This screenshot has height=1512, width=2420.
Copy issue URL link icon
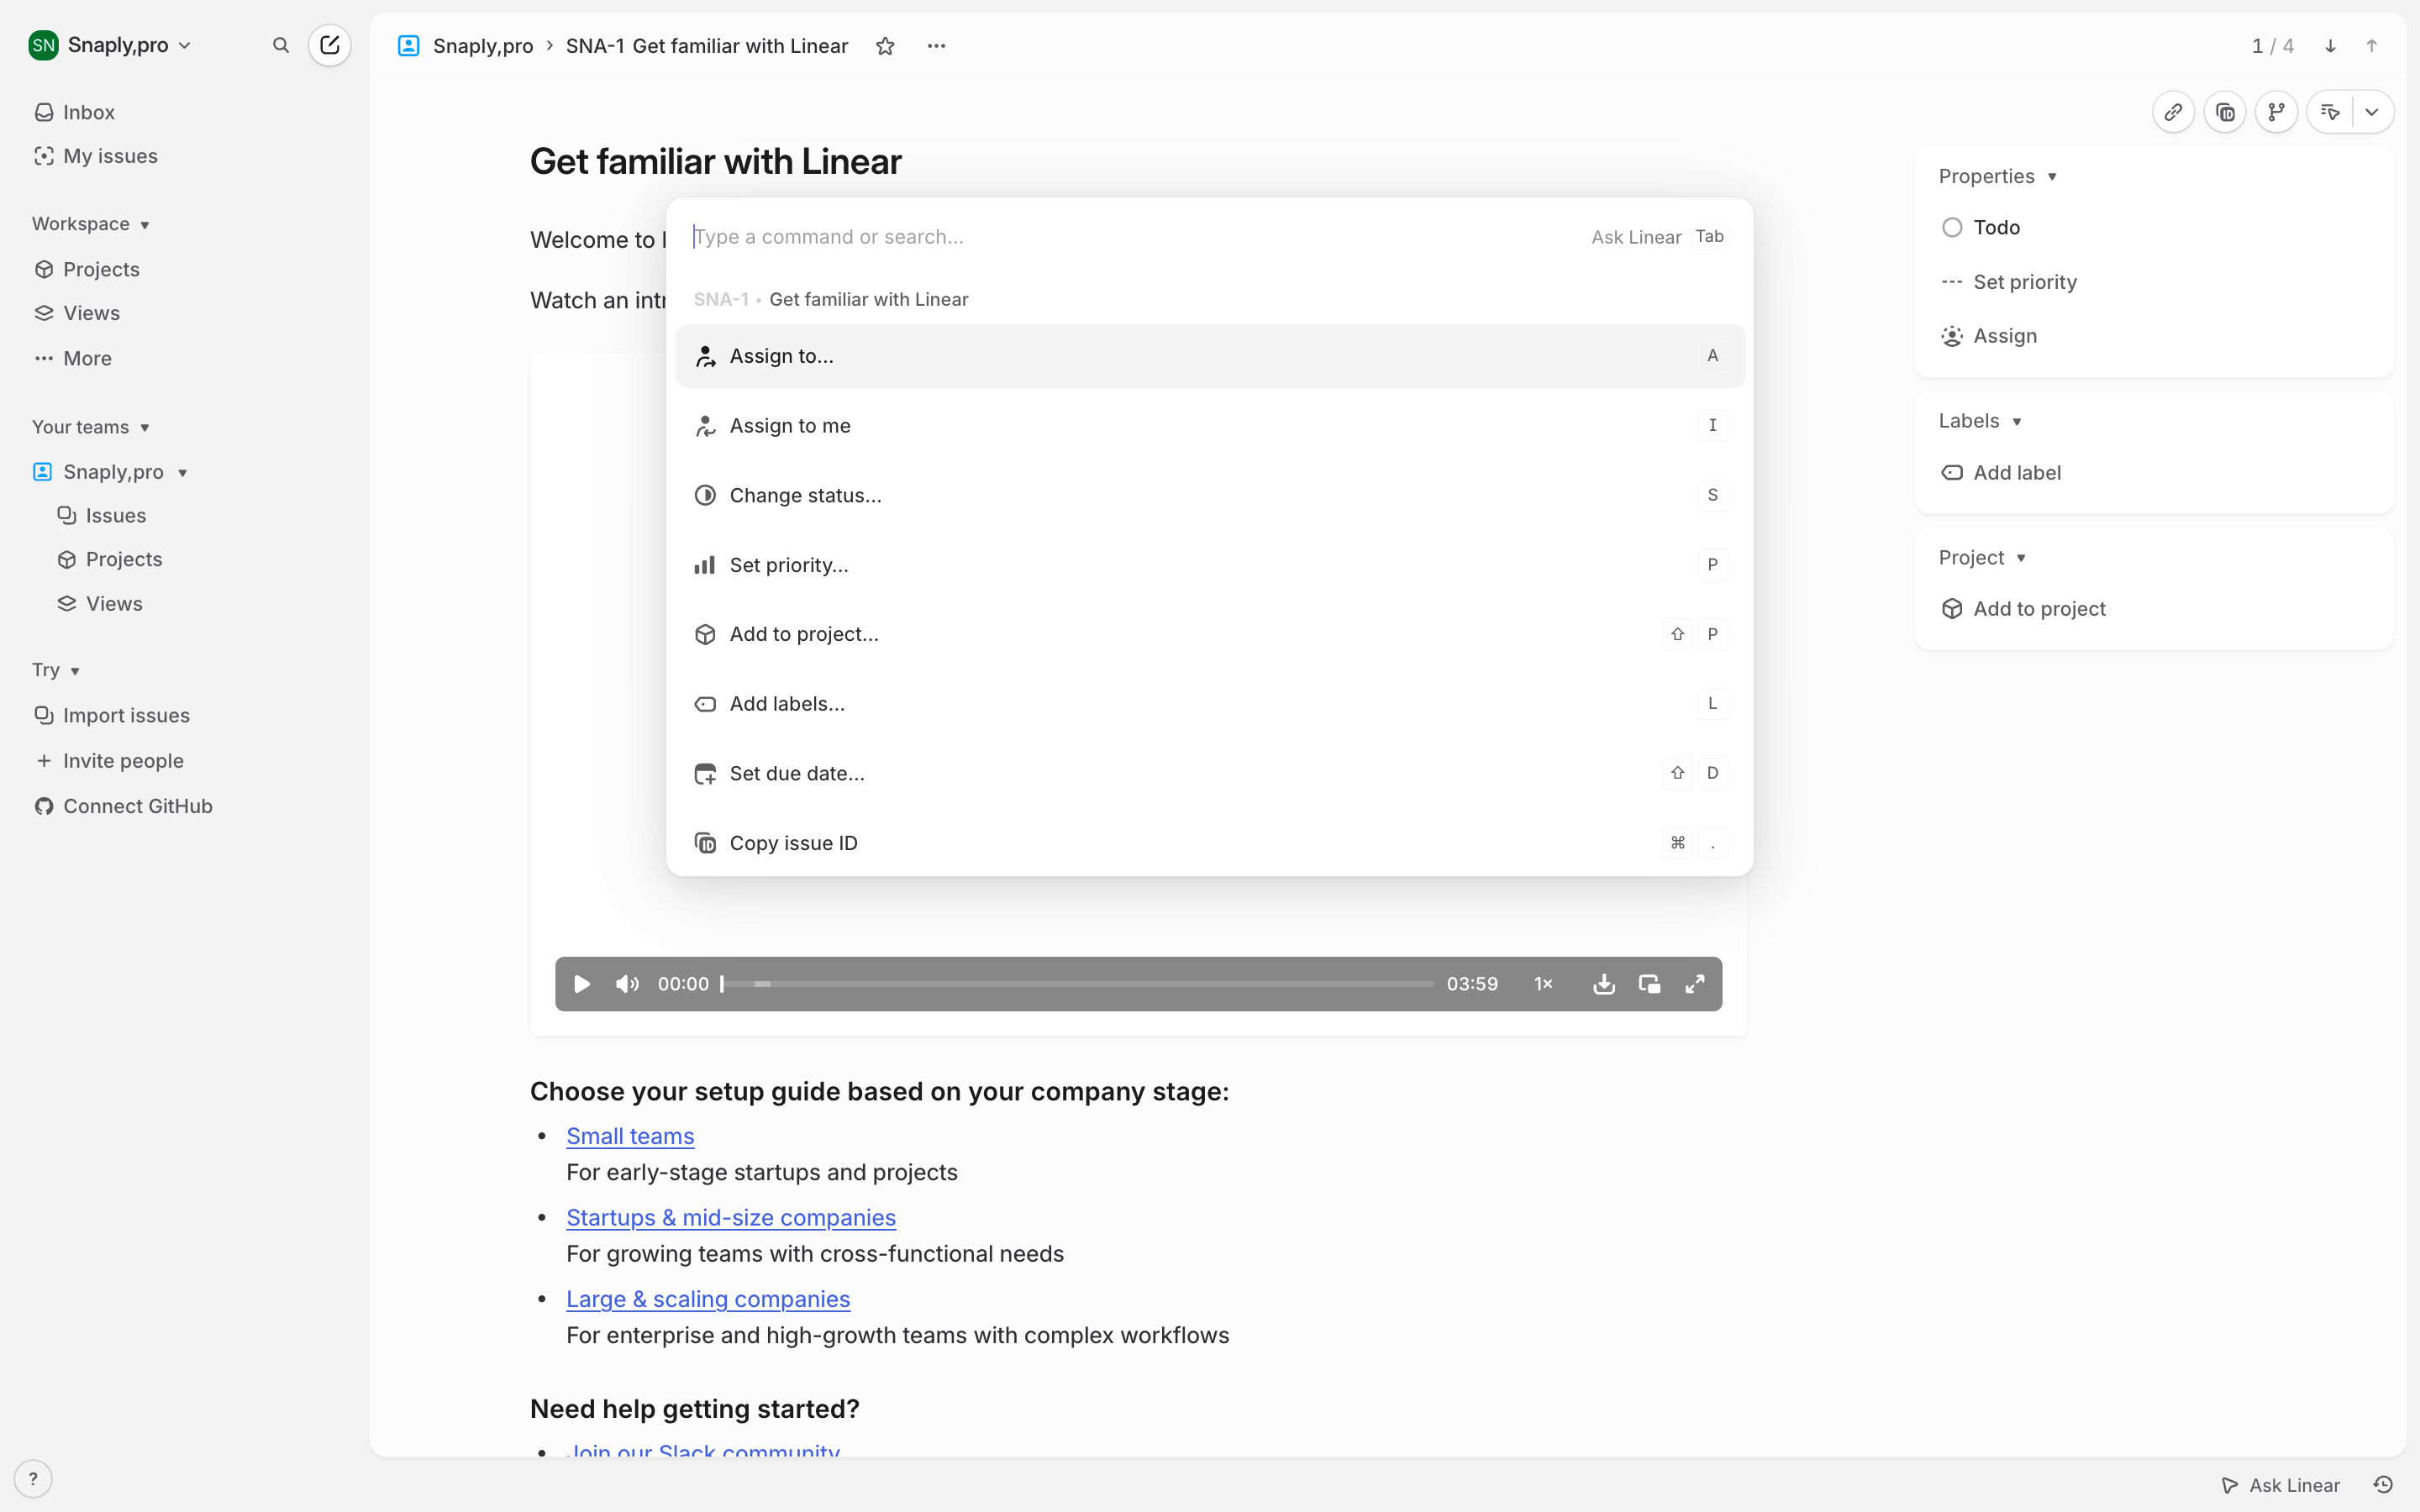[2173, 112]
